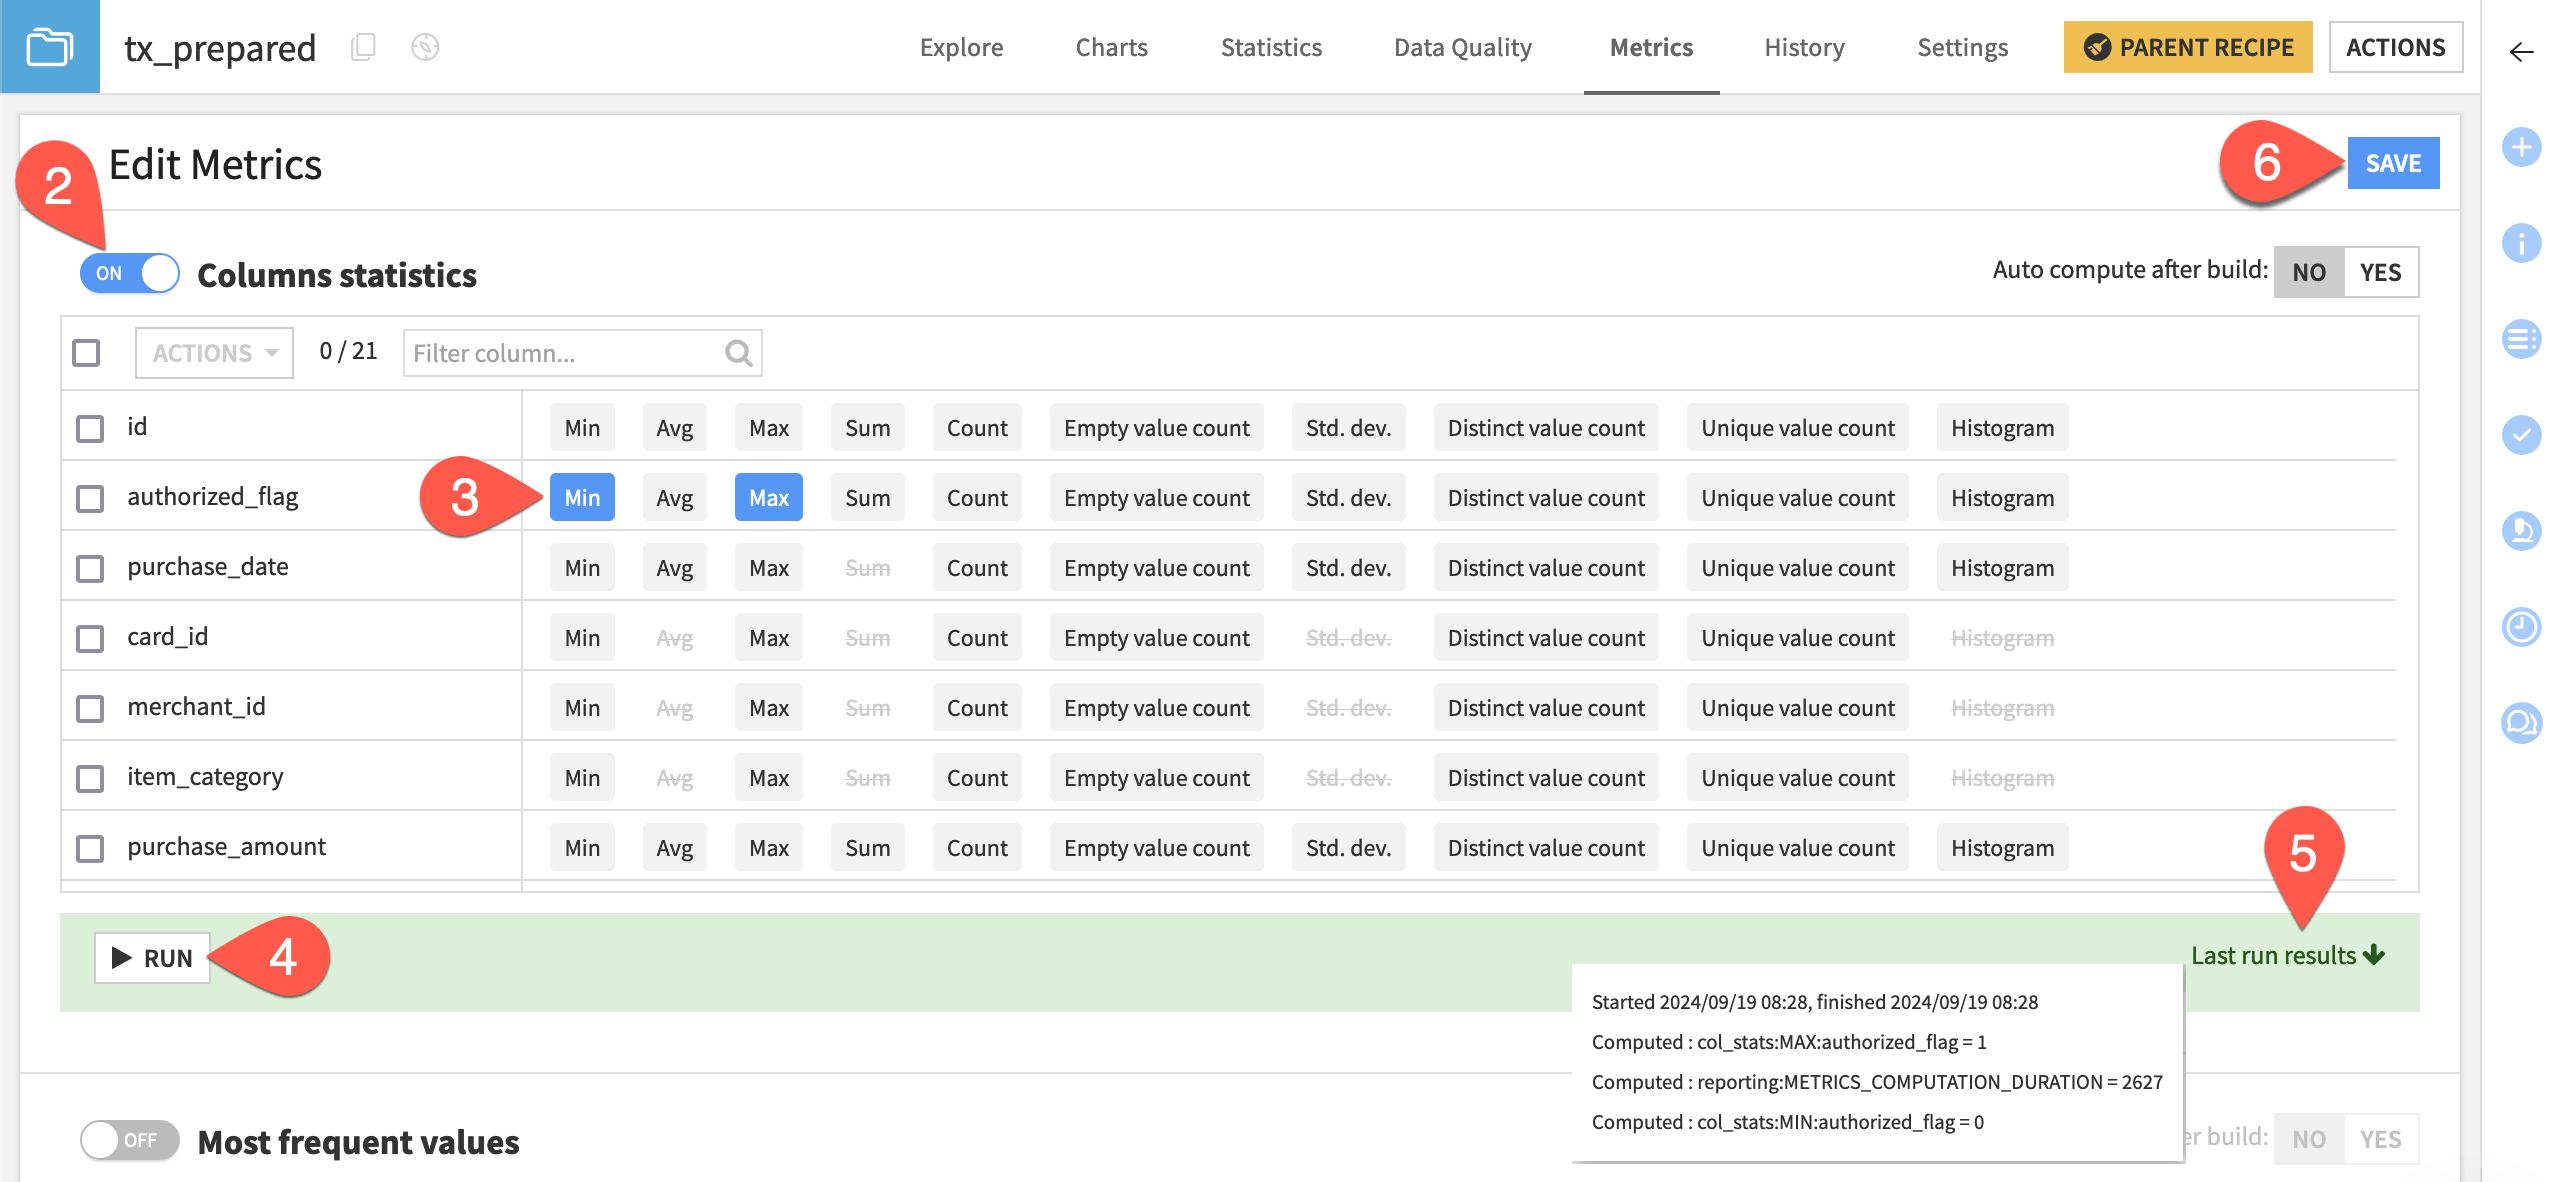Screen dimensions: 2560x1182
Task: Open the dataset history clock icon
Action: click(x=2522, y=627)
